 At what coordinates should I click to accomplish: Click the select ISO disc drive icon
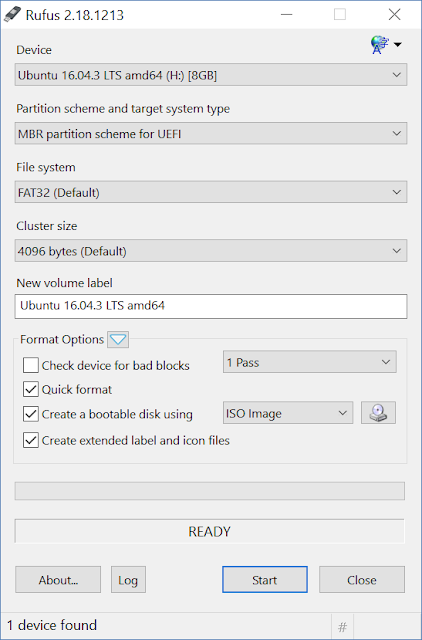[x=378, y=413]
